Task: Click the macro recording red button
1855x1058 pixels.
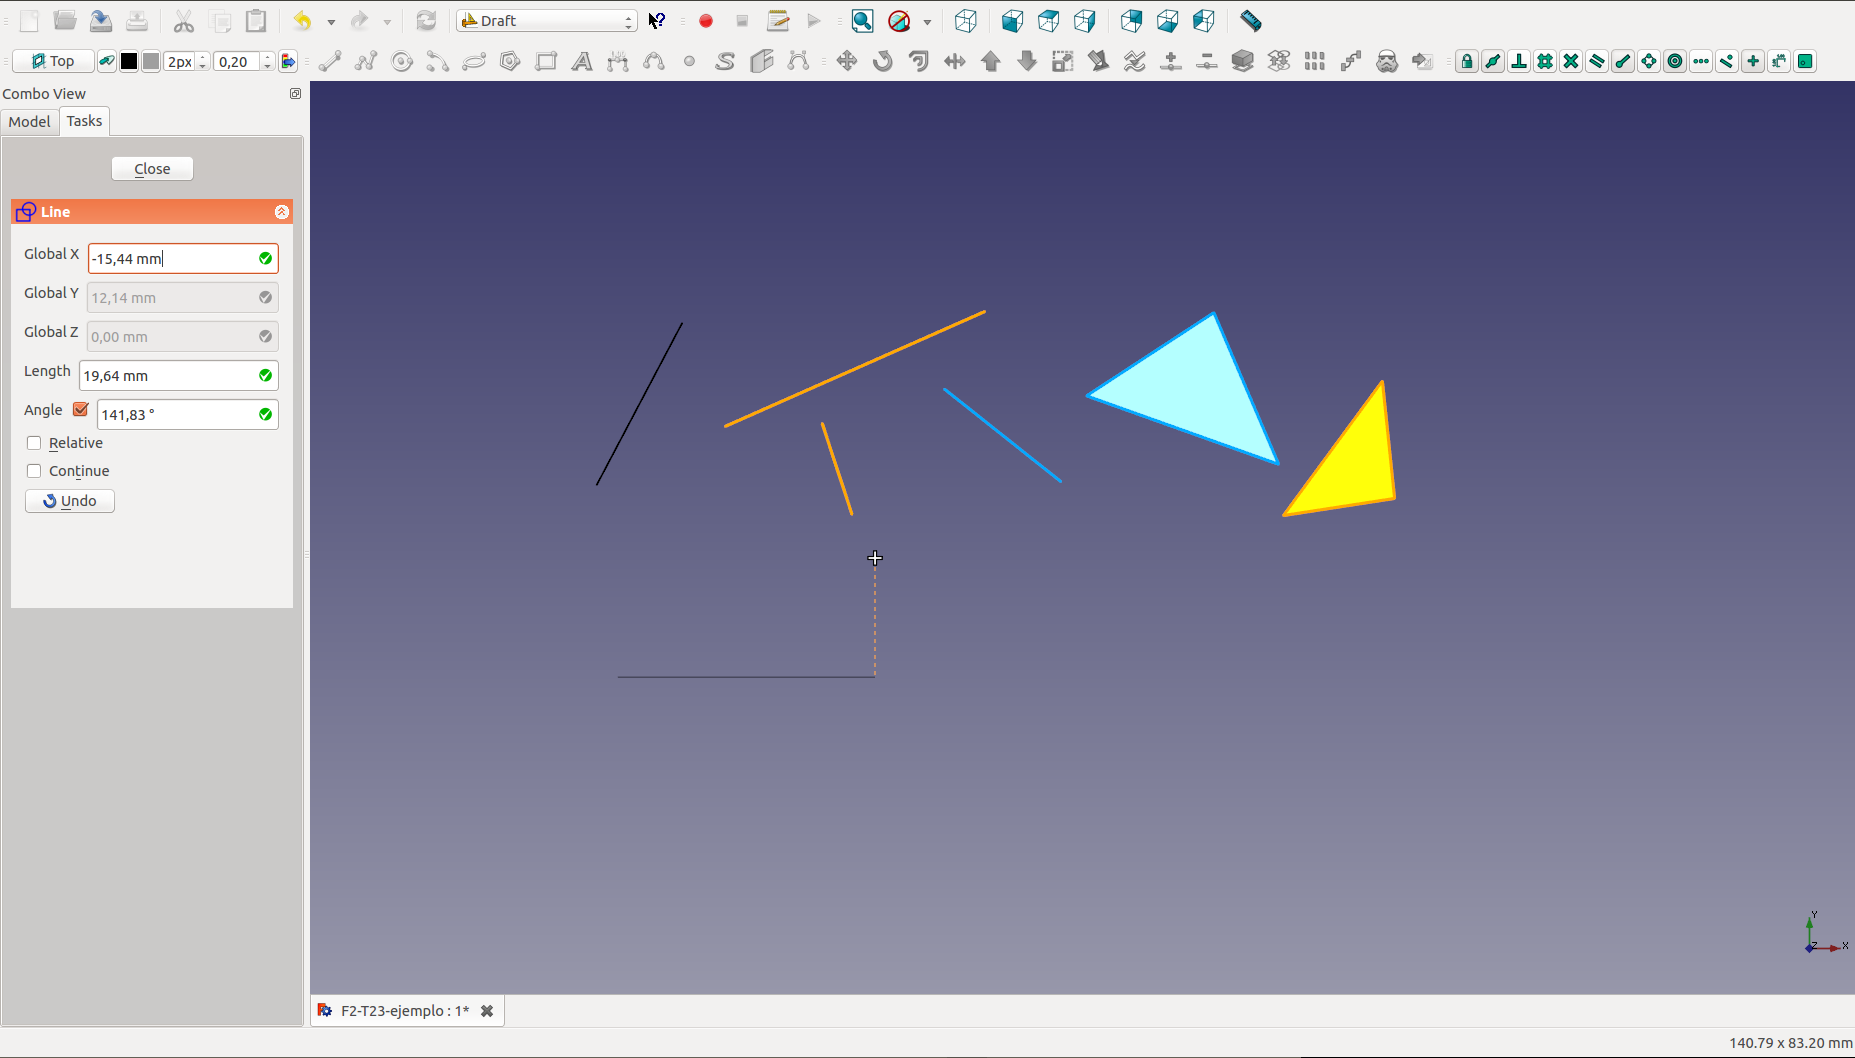Action: point(706,21)
